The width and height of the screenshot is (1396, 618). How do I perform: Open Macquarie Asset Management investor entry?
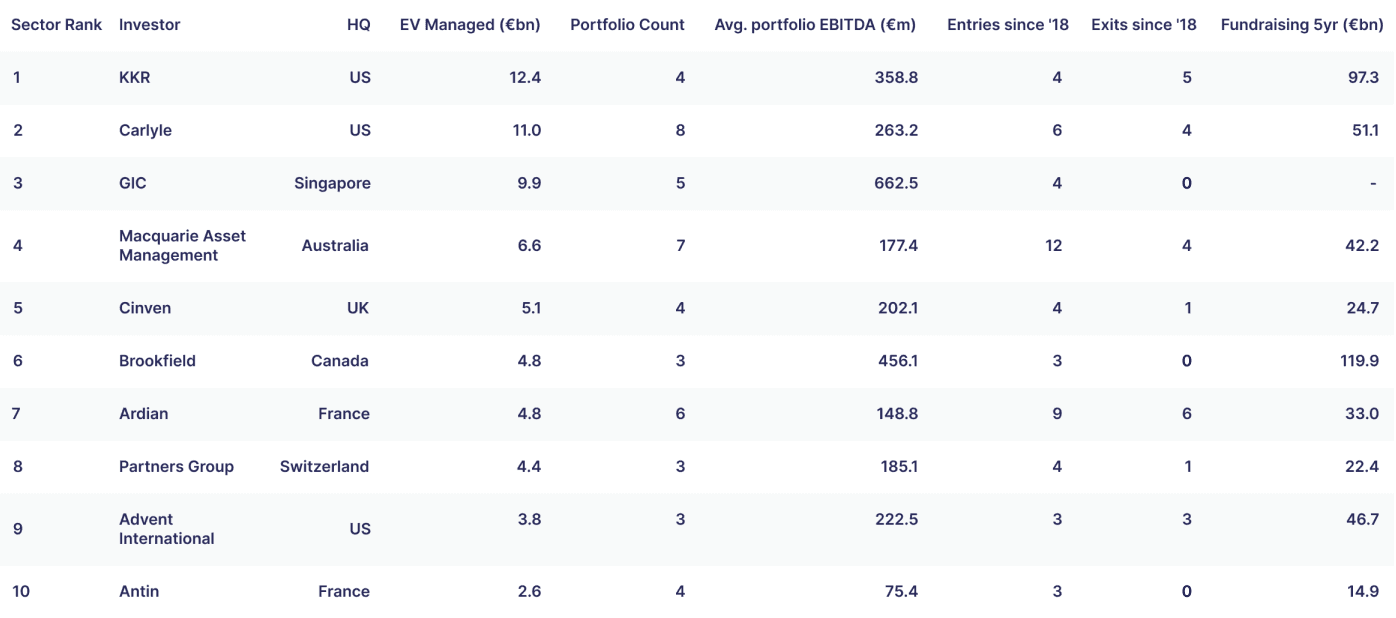pos(182,245)
